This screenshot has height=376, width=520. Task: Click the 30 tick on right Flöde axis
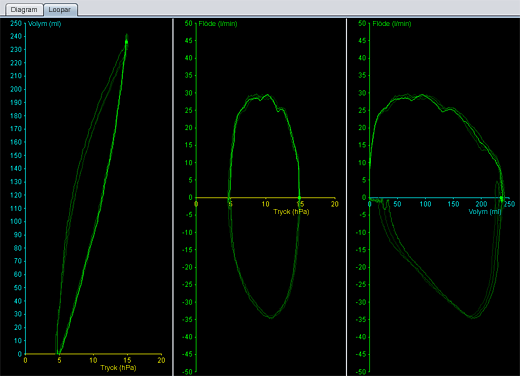click(x=362, y=93)
